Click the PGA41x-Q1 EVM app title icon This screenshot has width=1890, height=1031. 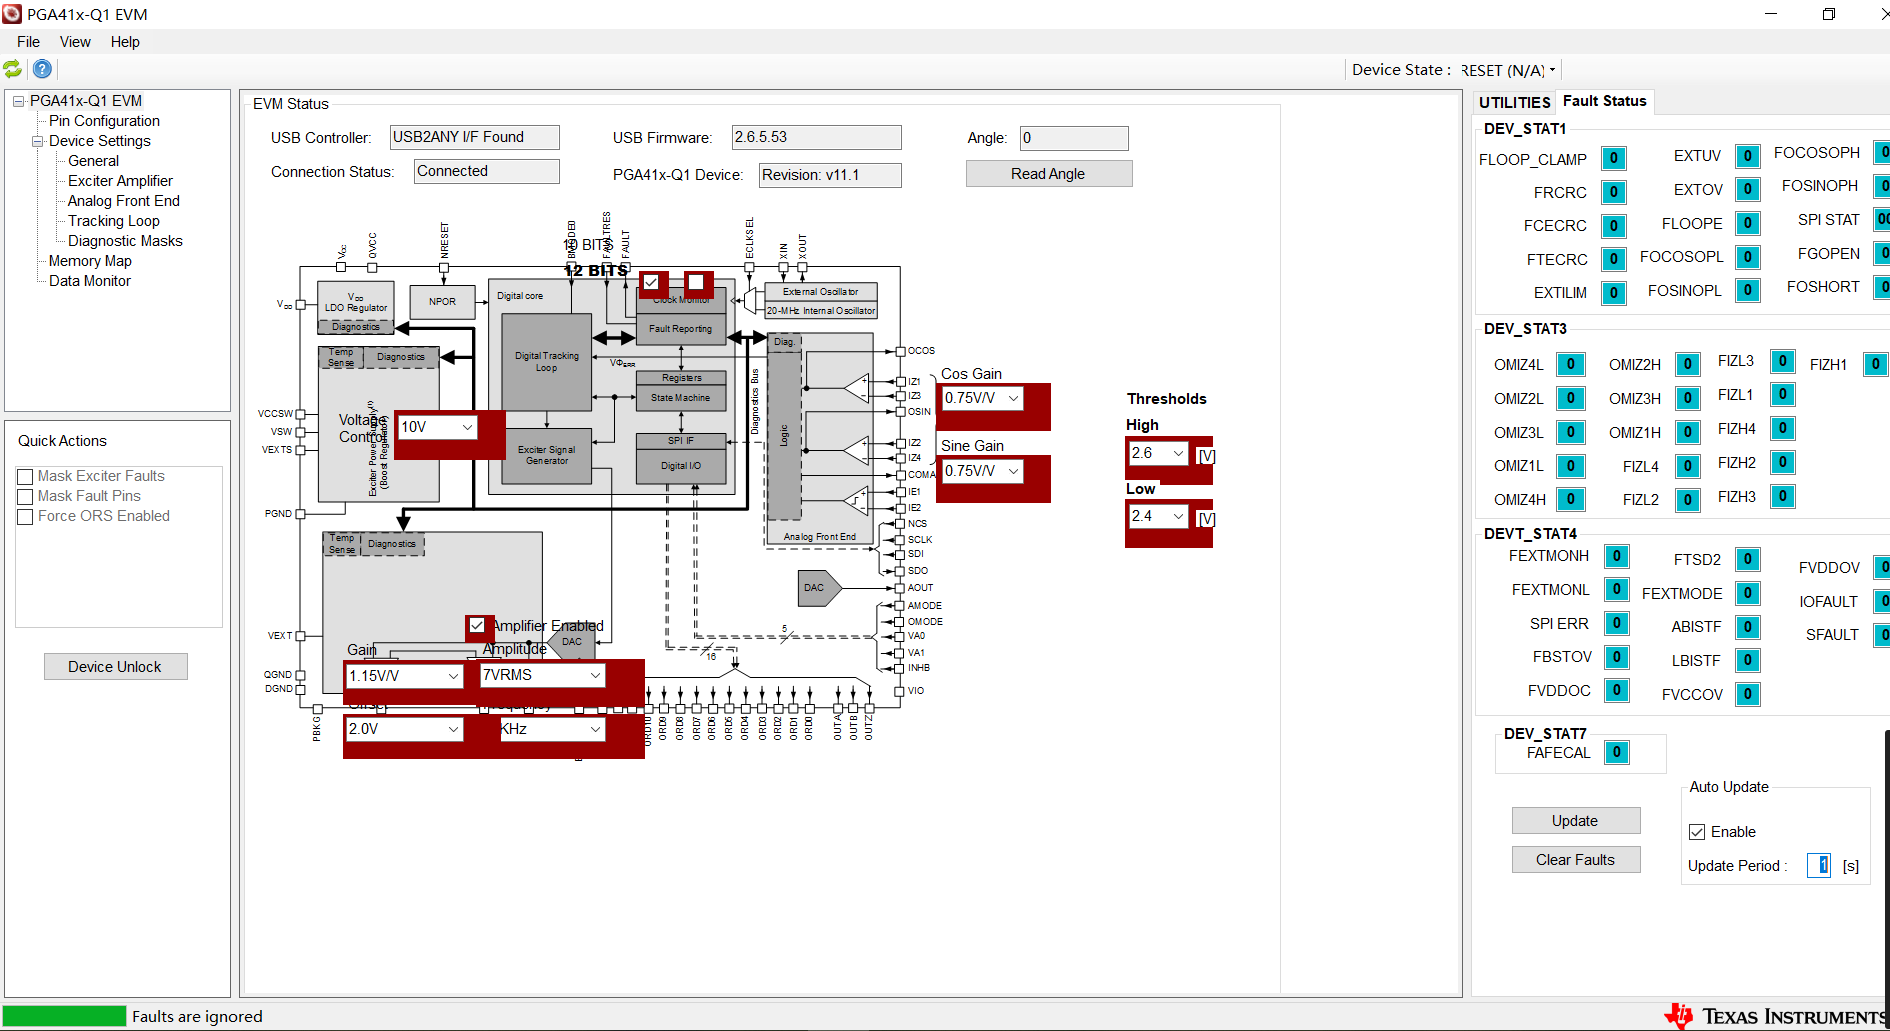point(12,14)
